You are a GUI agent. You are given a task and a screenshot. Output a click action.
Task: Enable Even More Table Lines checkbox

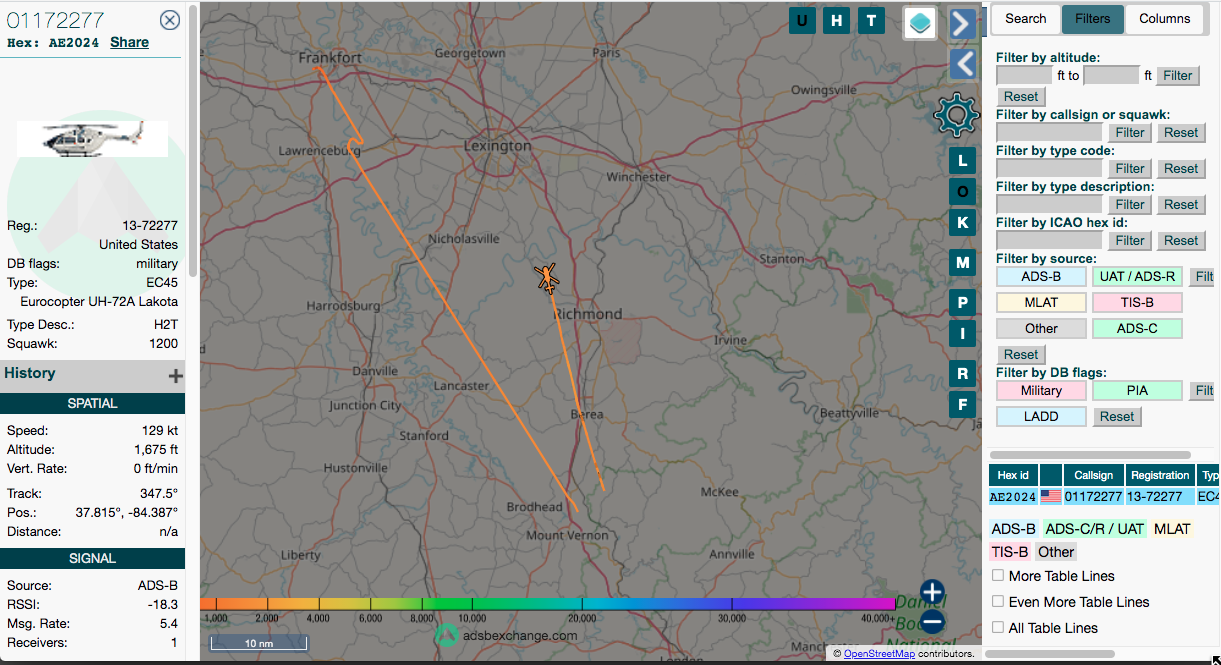(998, 601)
